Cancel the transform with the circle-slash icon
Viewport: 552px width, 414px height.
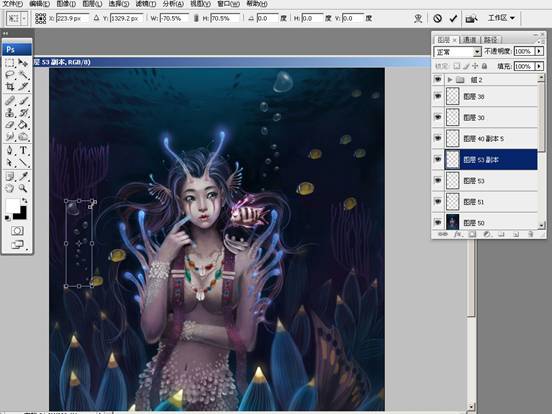click(x=437, y=18)
